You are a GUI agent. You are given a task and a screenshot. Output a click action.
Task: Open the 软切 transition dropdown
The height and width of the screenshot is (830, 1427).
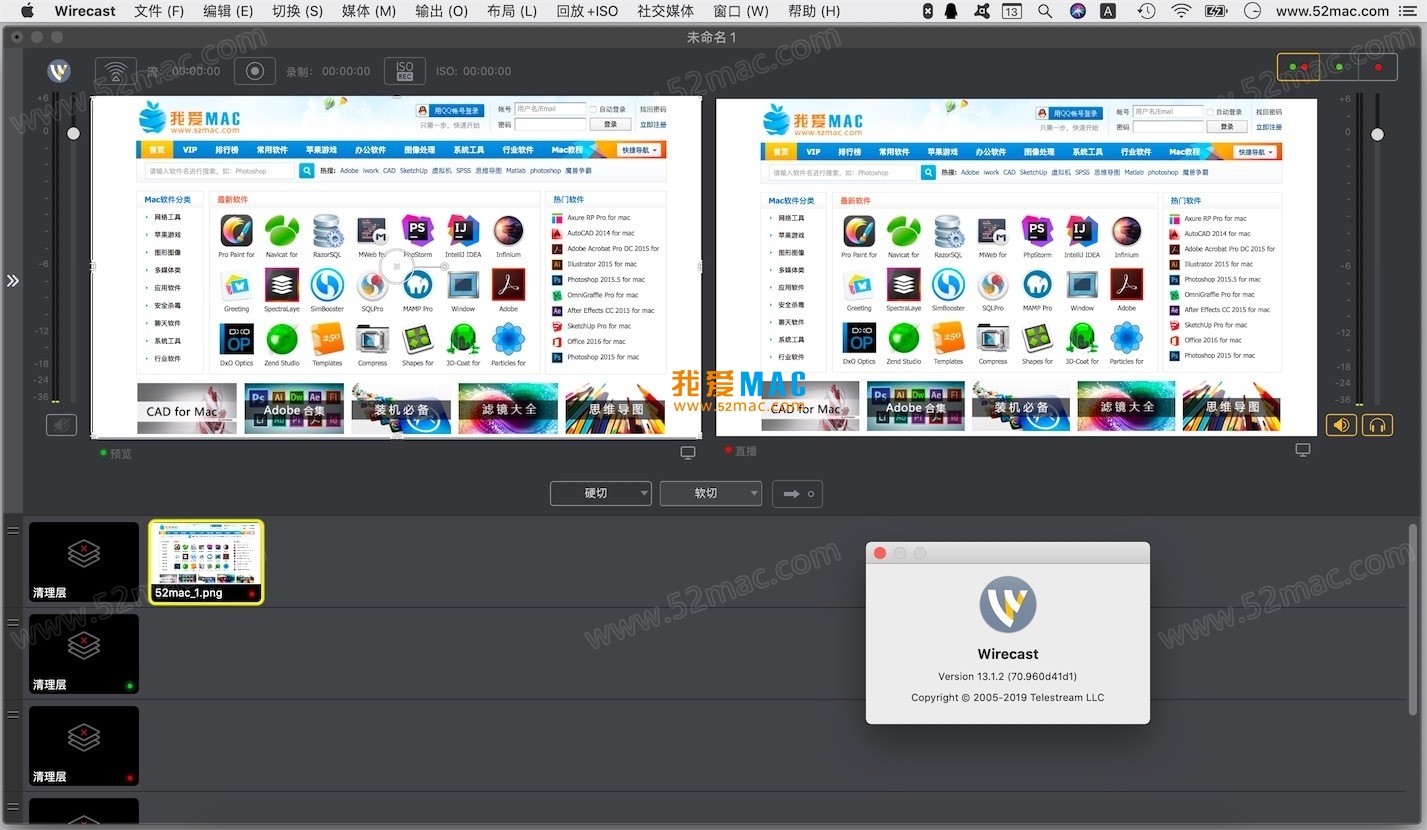[x=710, y=493]
